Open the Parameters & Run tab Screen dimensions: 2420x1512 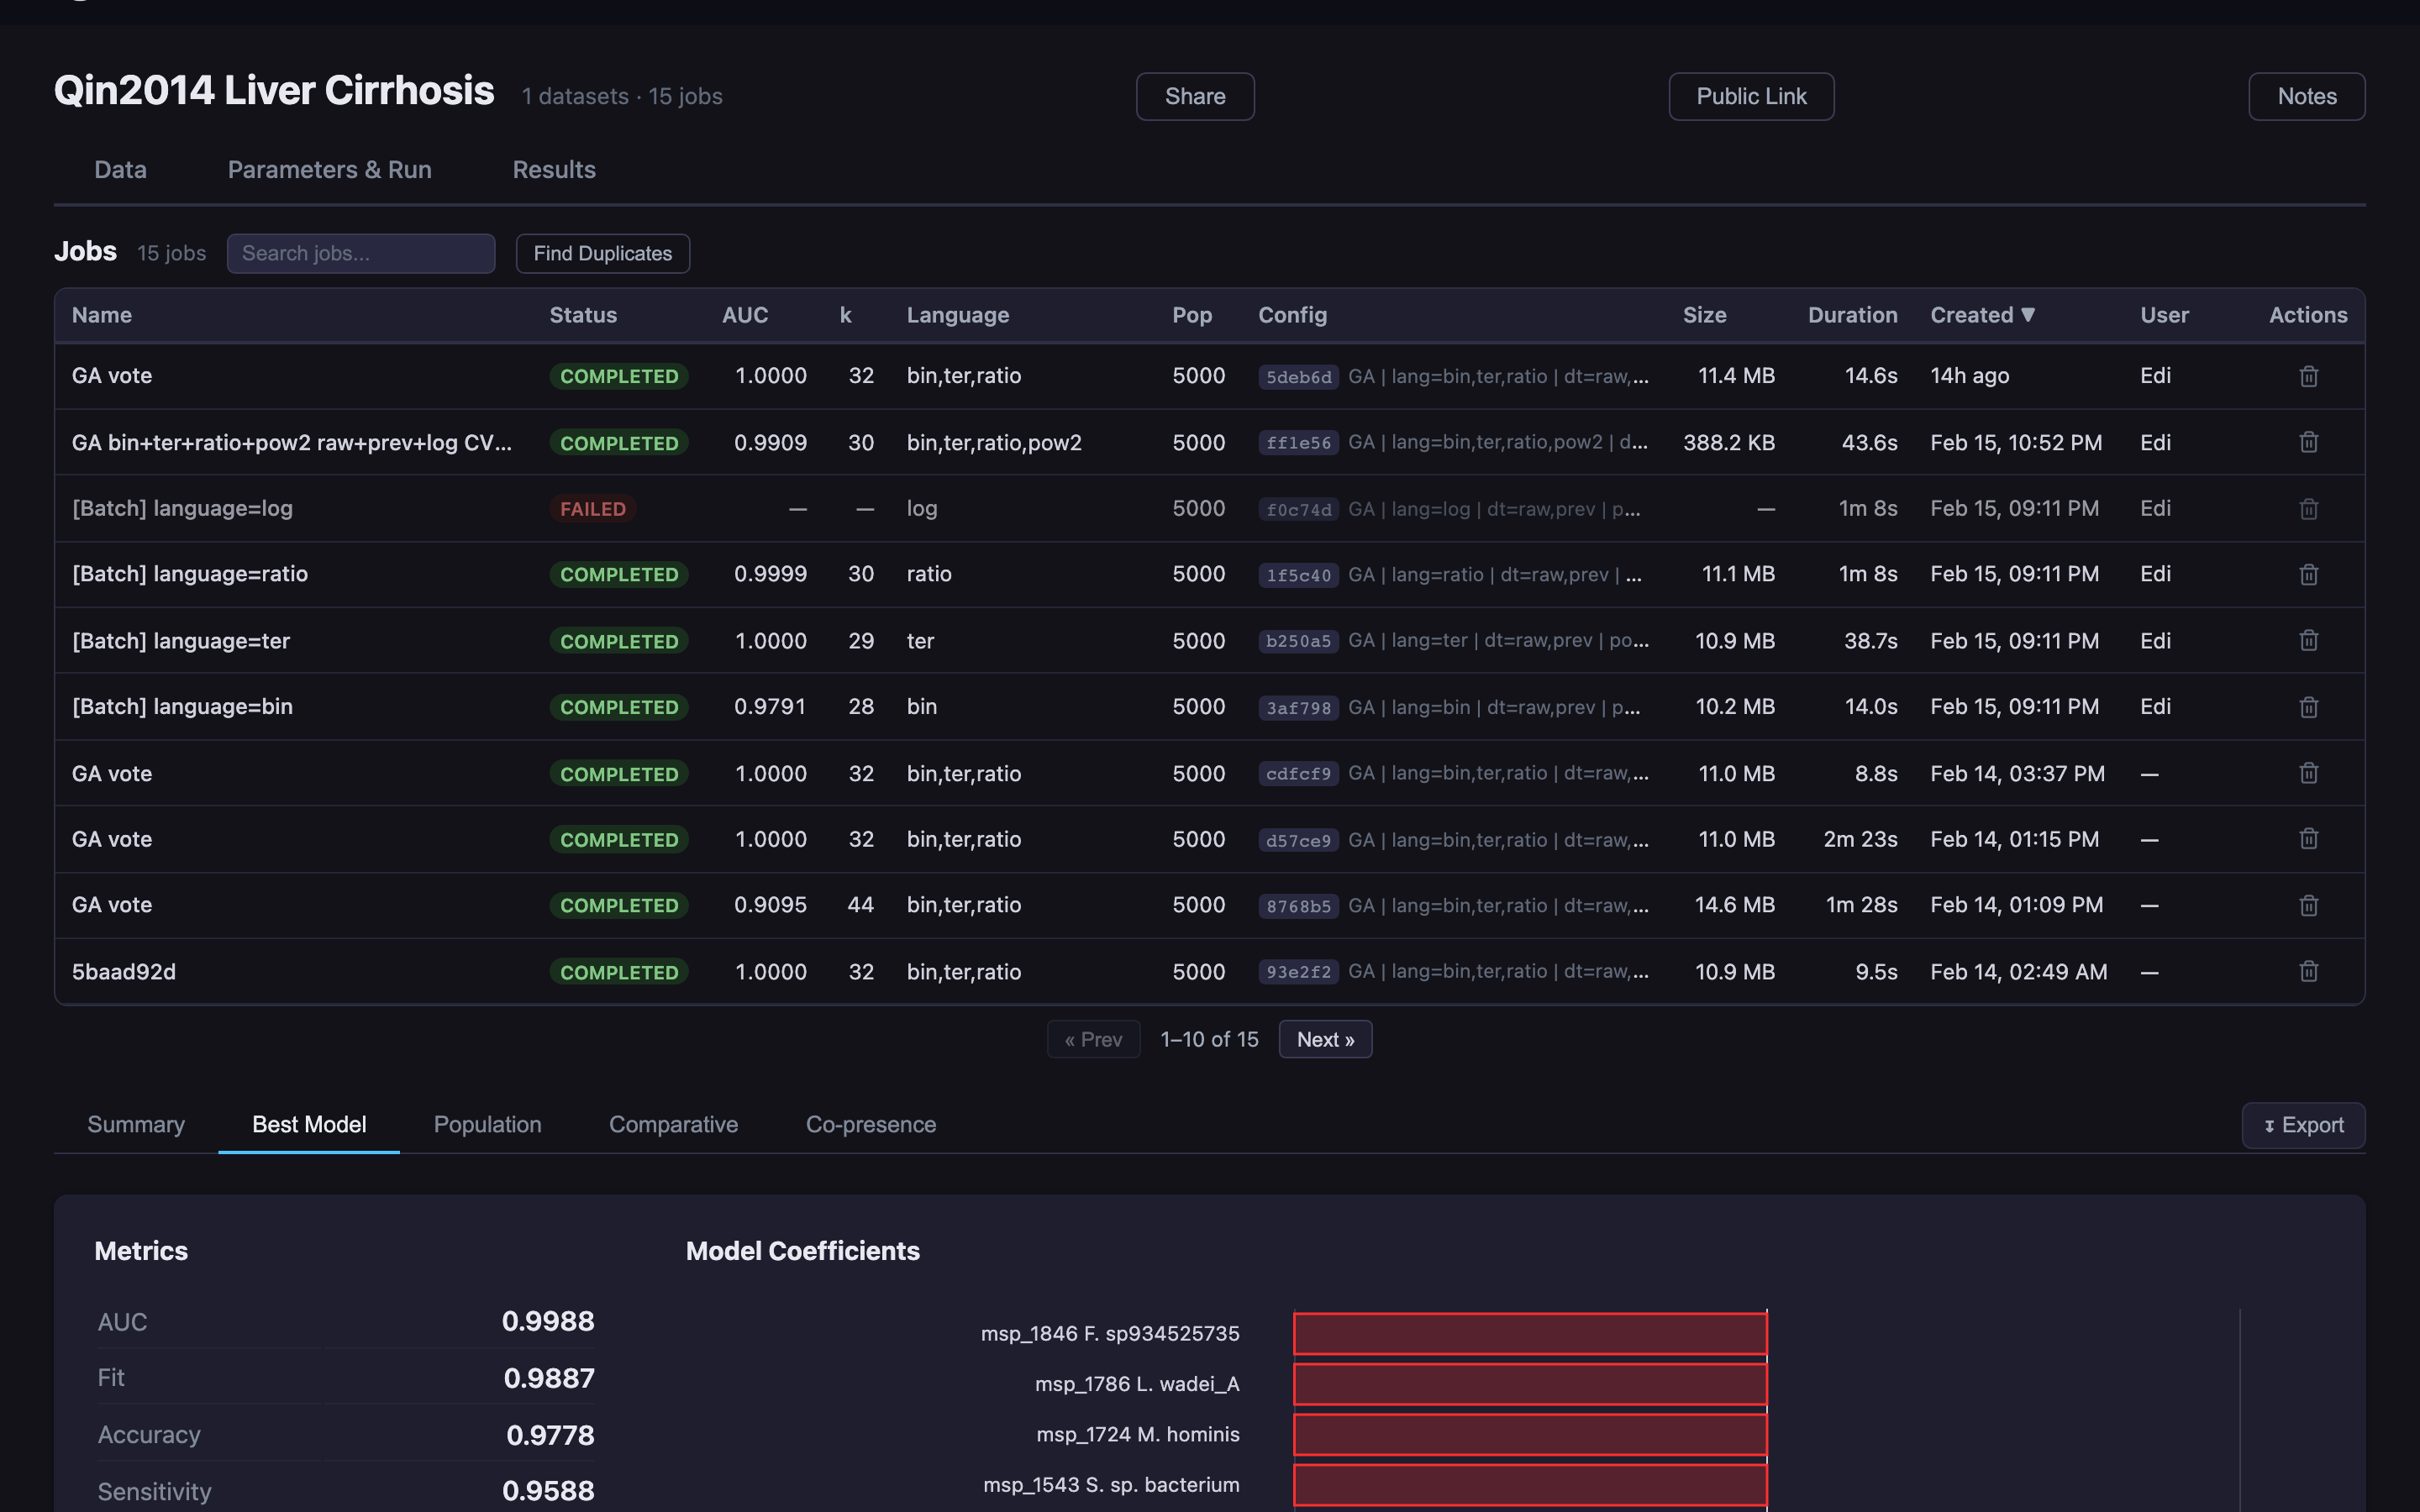(x=329, y=170)
